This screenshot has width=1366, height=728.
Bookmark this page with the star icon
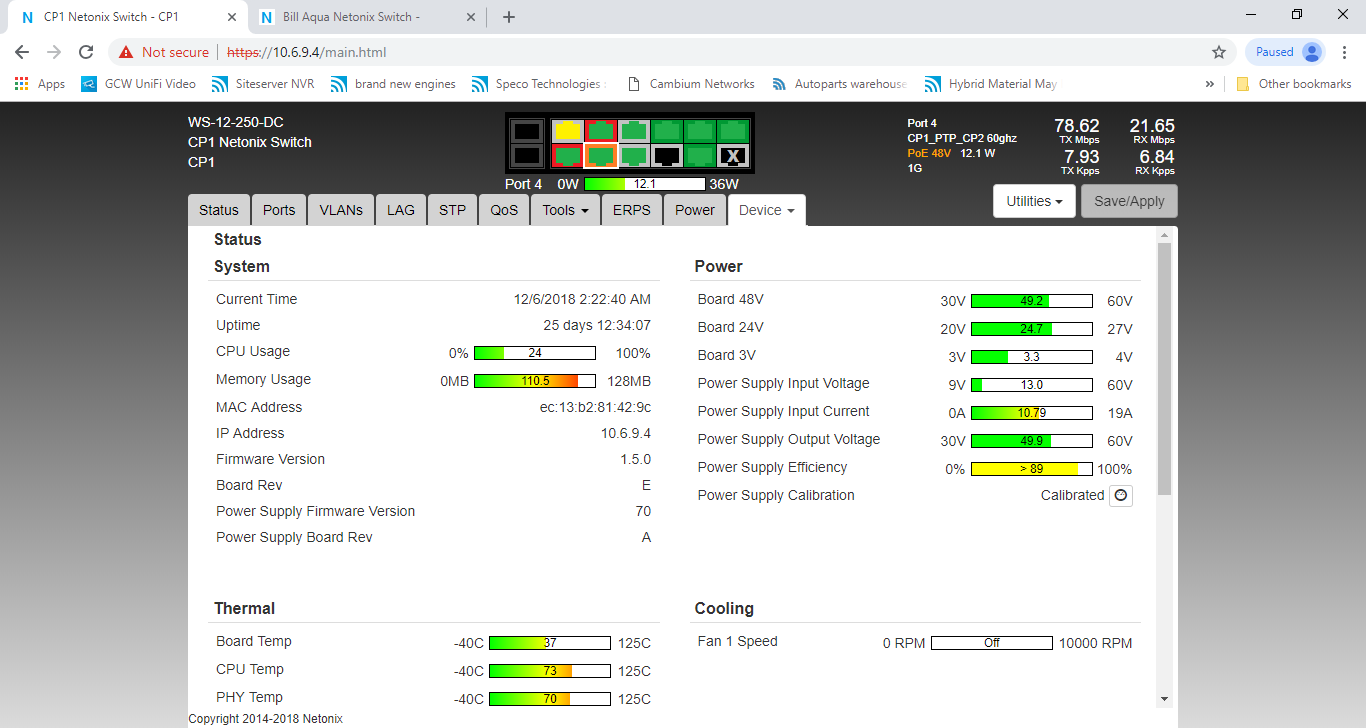[x=1218, y=52]
